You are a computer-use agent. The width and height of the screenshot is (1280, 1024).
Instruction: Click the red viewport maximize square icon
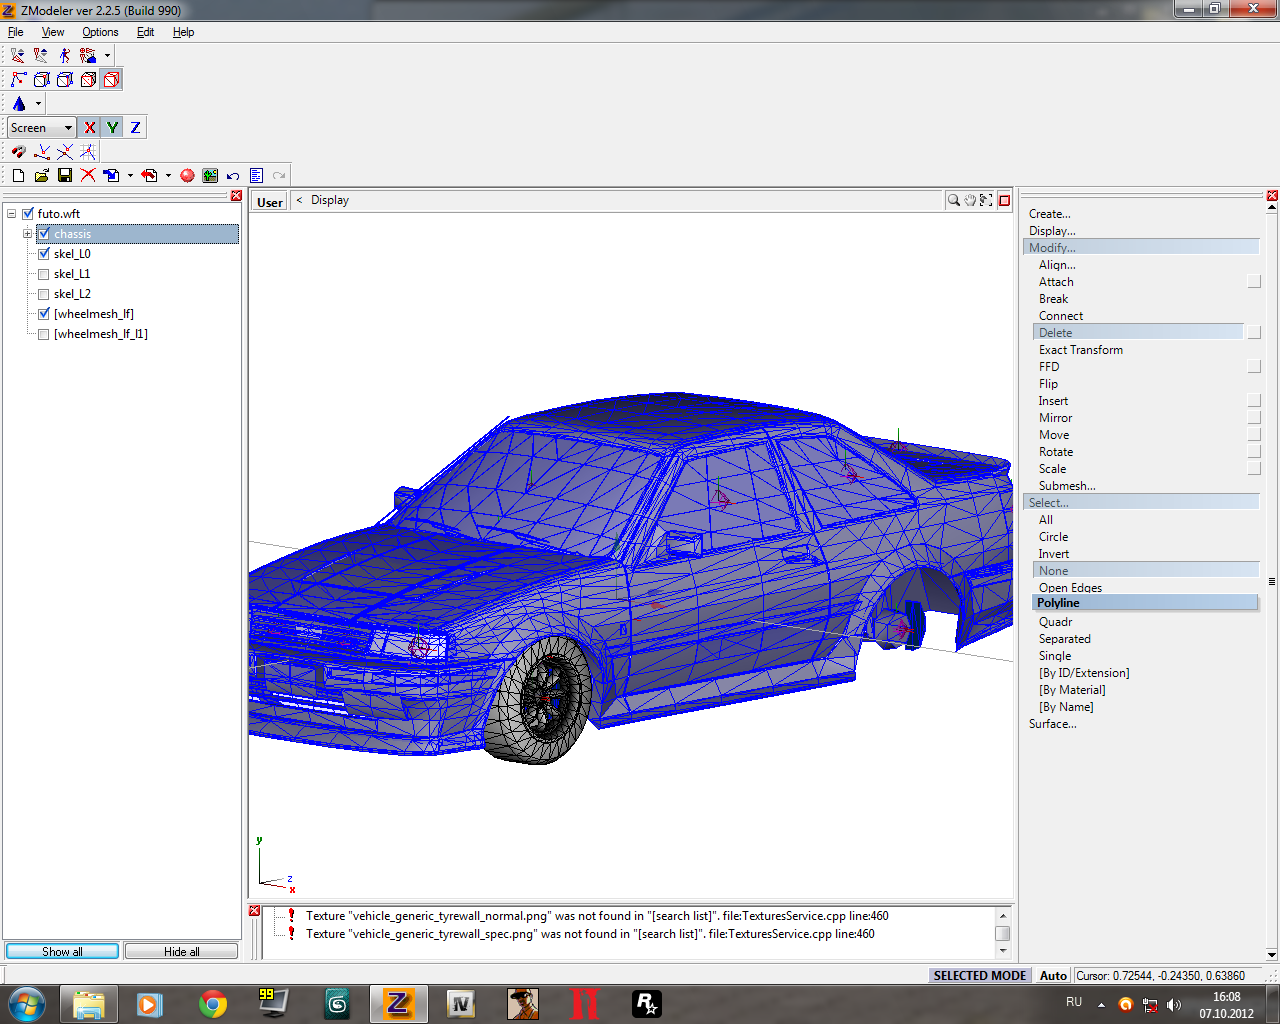click(x=1005, y=200)
